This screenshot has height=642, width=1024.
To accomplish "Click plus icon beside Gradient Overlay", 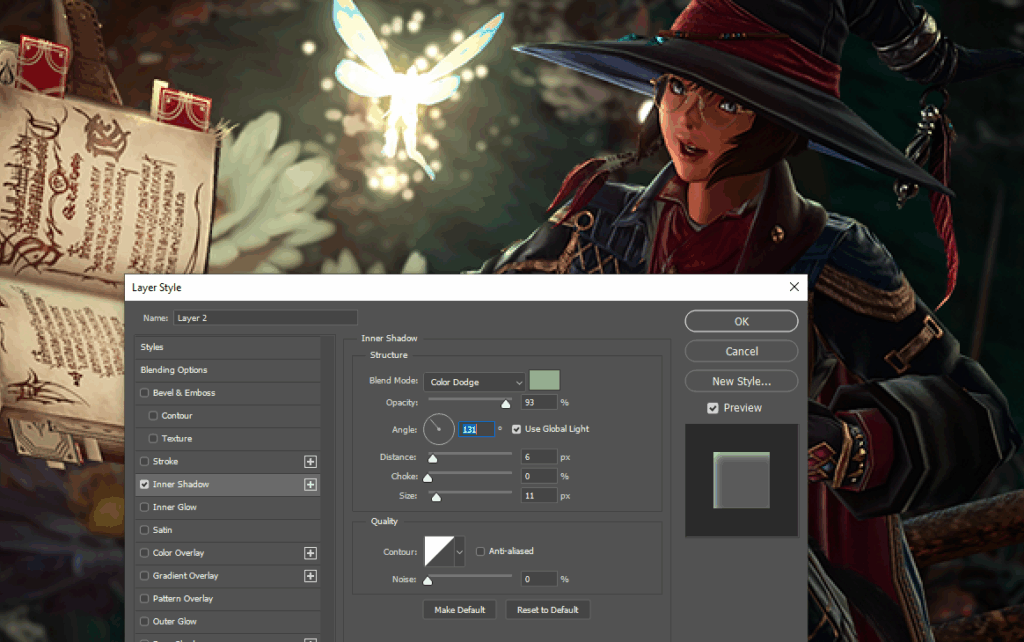I will (310, 576).
